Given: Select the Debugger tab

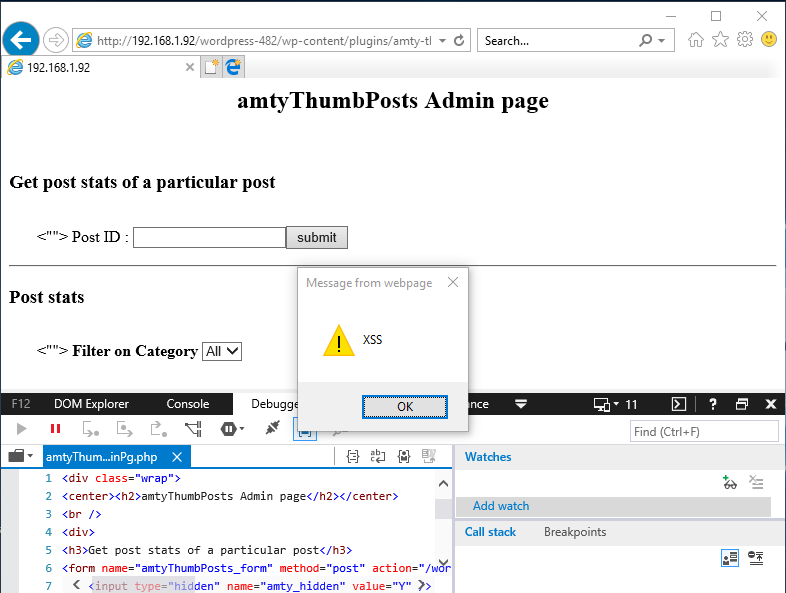Looking at the screenshot, I should [275, 404].
